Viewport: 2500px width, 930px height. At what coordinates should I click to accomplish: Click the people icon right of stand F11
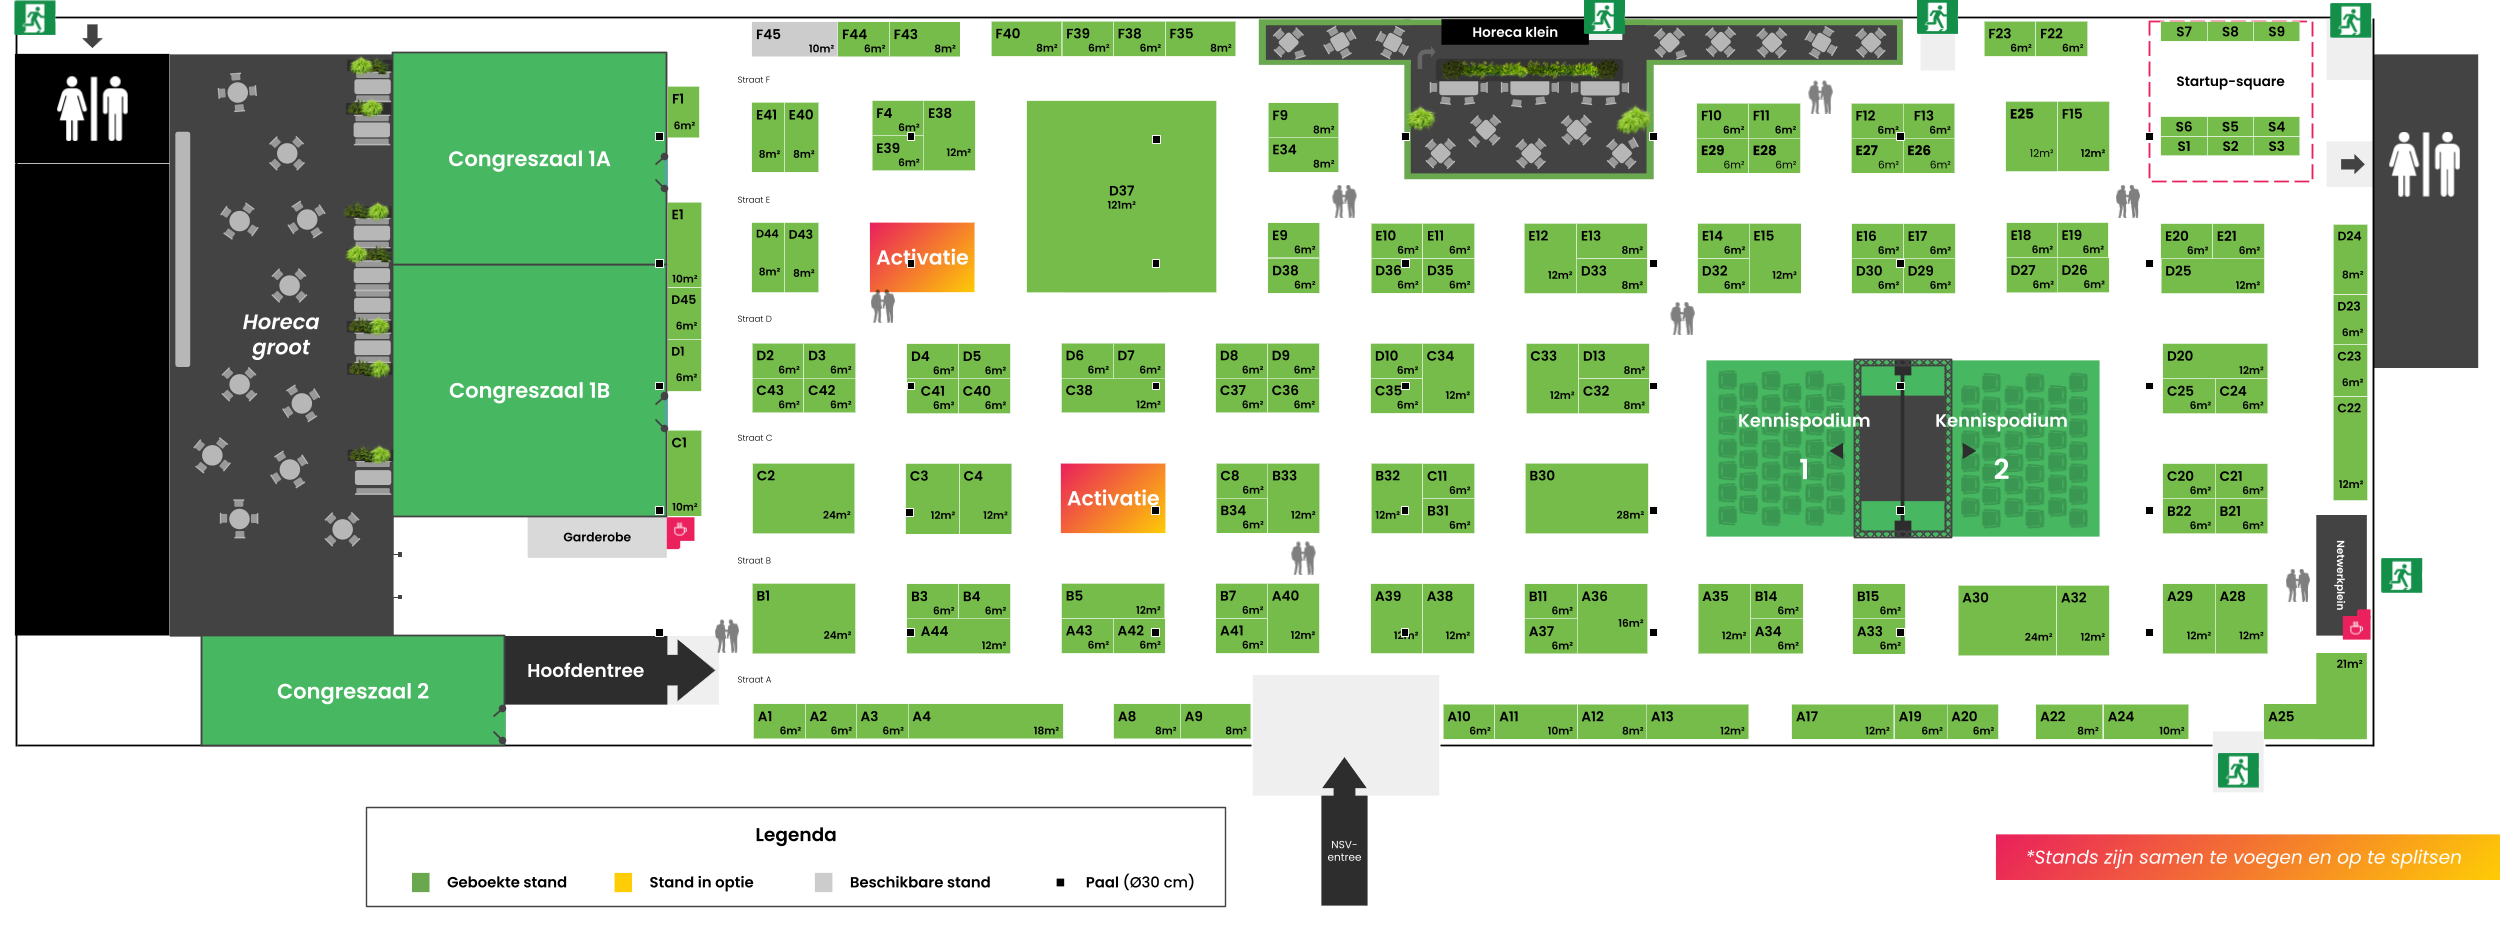[x=1821, y=97]
